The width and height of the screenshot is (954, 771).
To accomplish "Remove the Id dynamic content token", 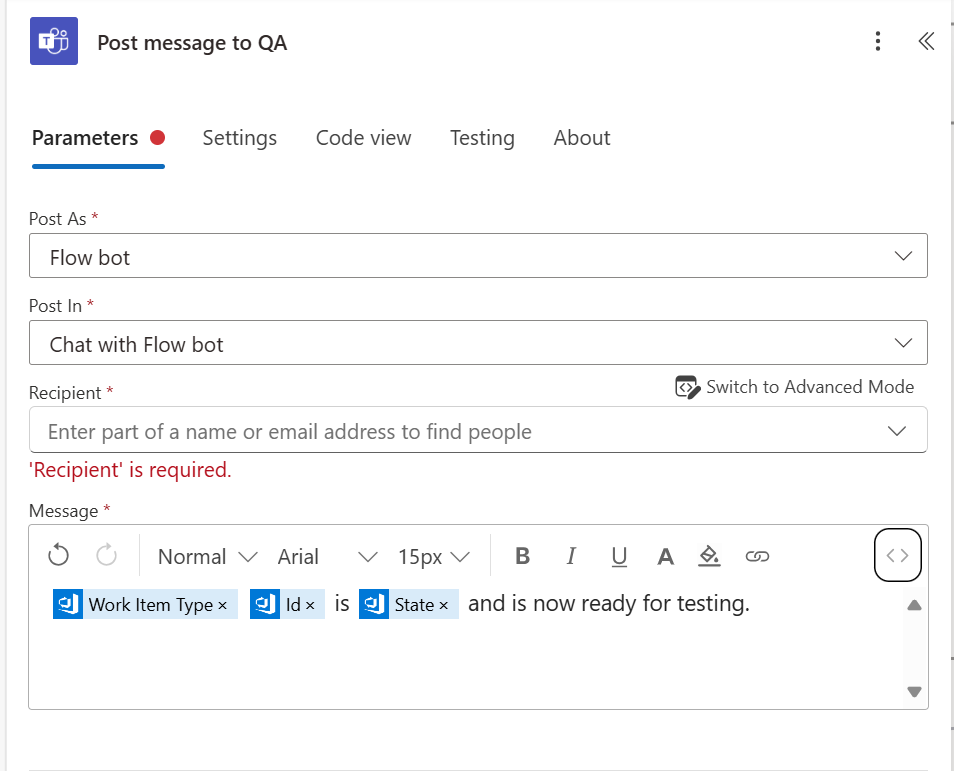I will (x=310, y=605).
